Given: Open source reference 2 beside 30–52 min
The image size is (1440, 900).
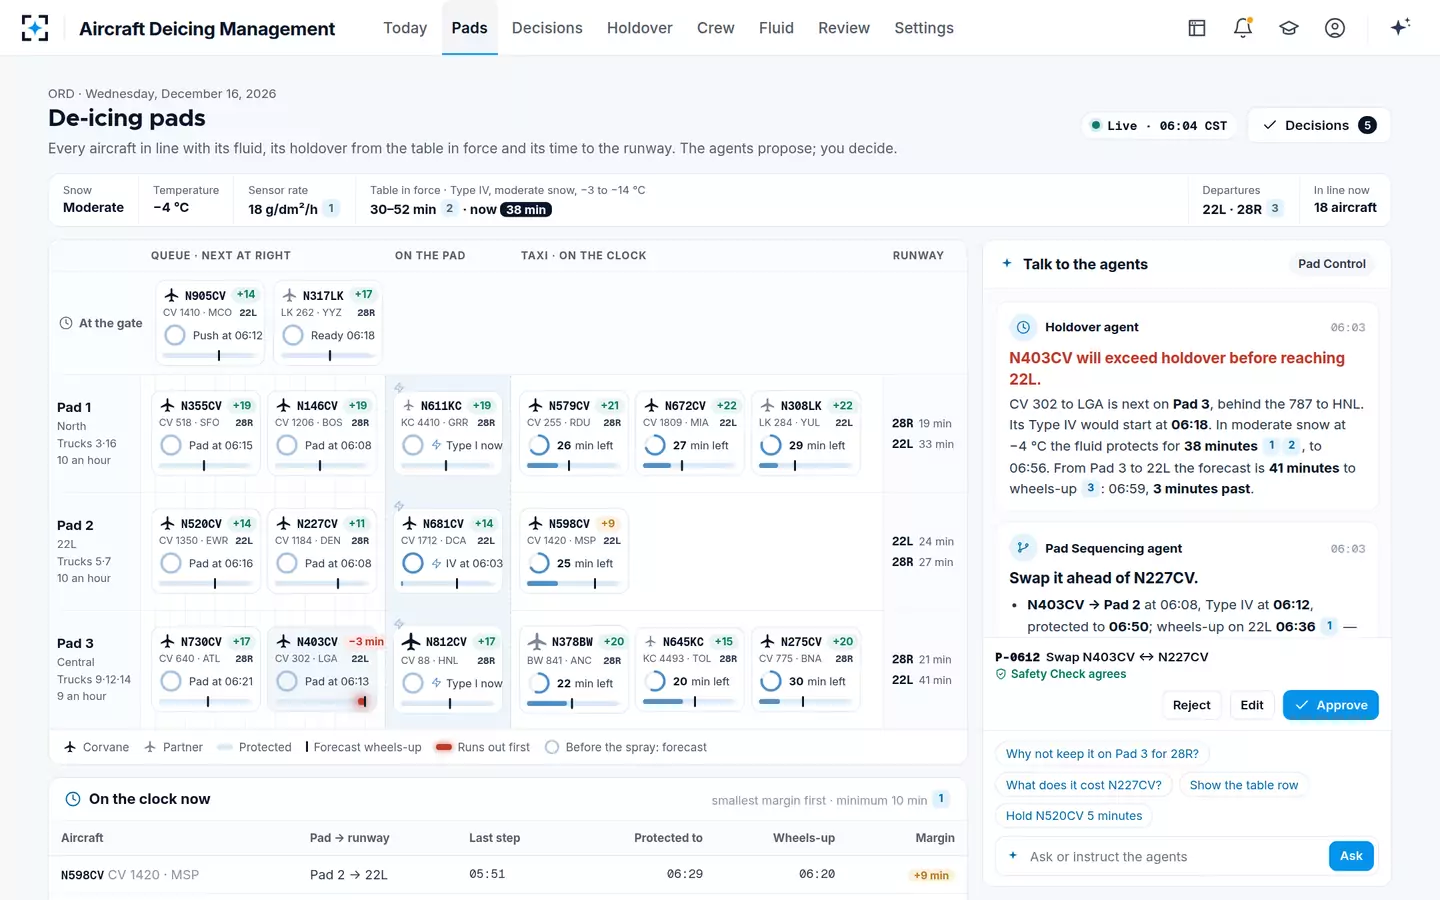Looking at the screenshot, I should click(x=450, y=208).
